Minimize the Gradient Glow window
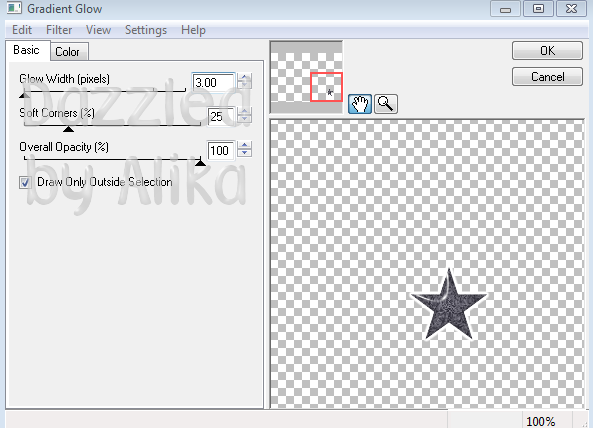 [505, 9]
